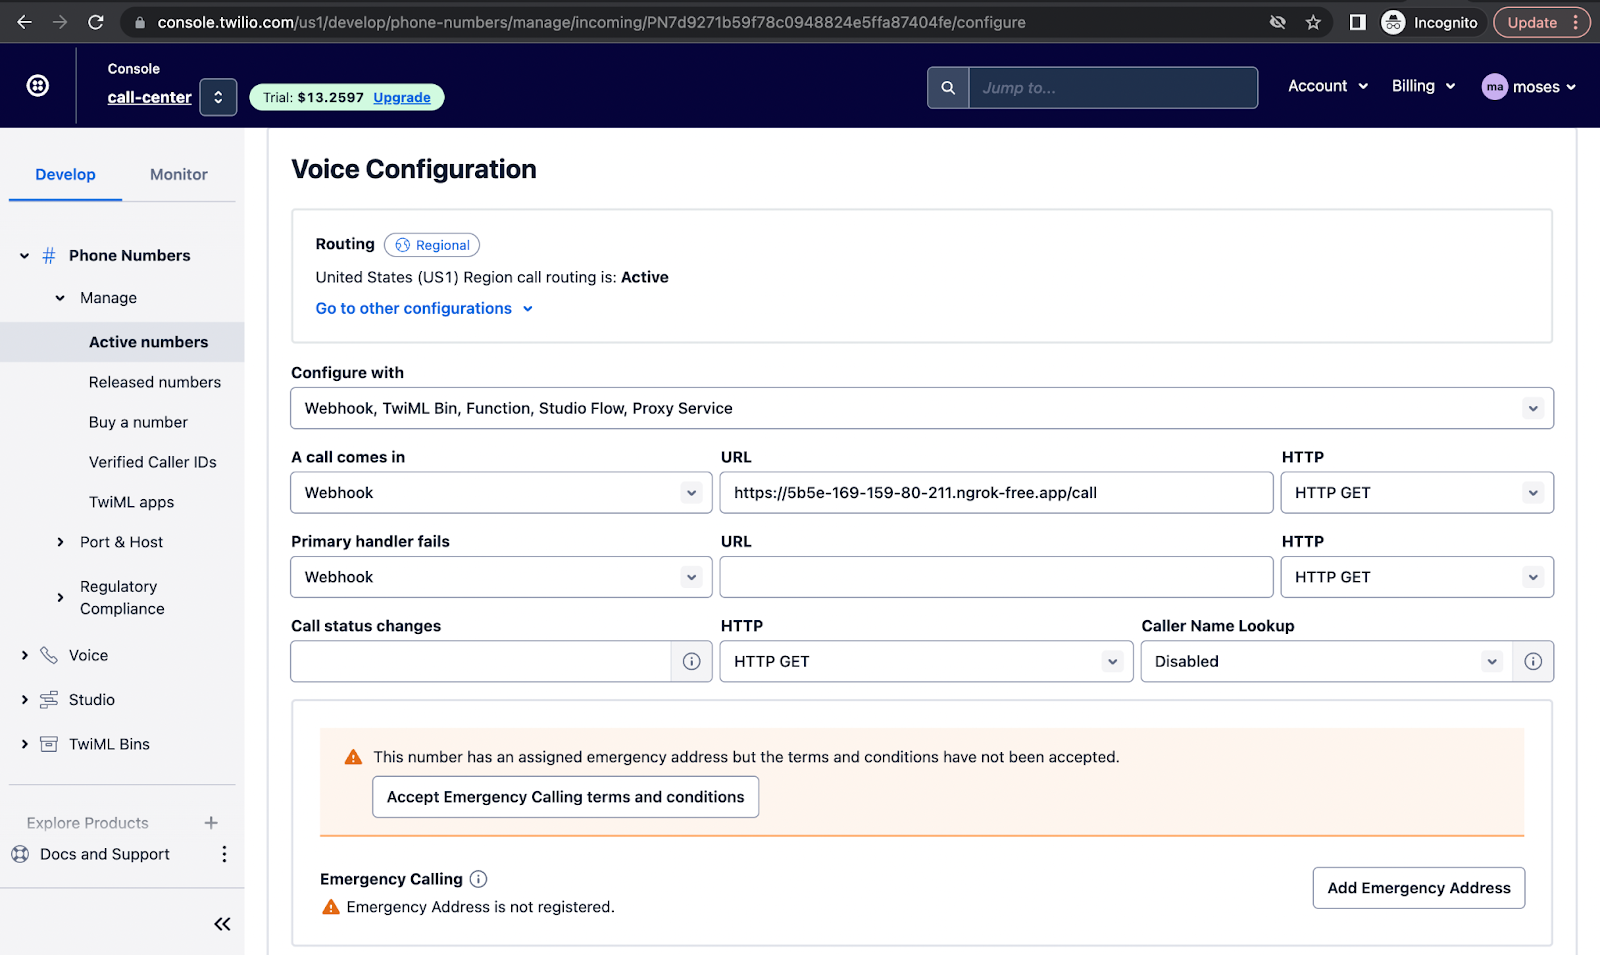Image resolution: width=1600 pixels, height=955 pixels.
Task: Open the Caller Name Lookup dropdown
Action: click(x=1326, y=661)
